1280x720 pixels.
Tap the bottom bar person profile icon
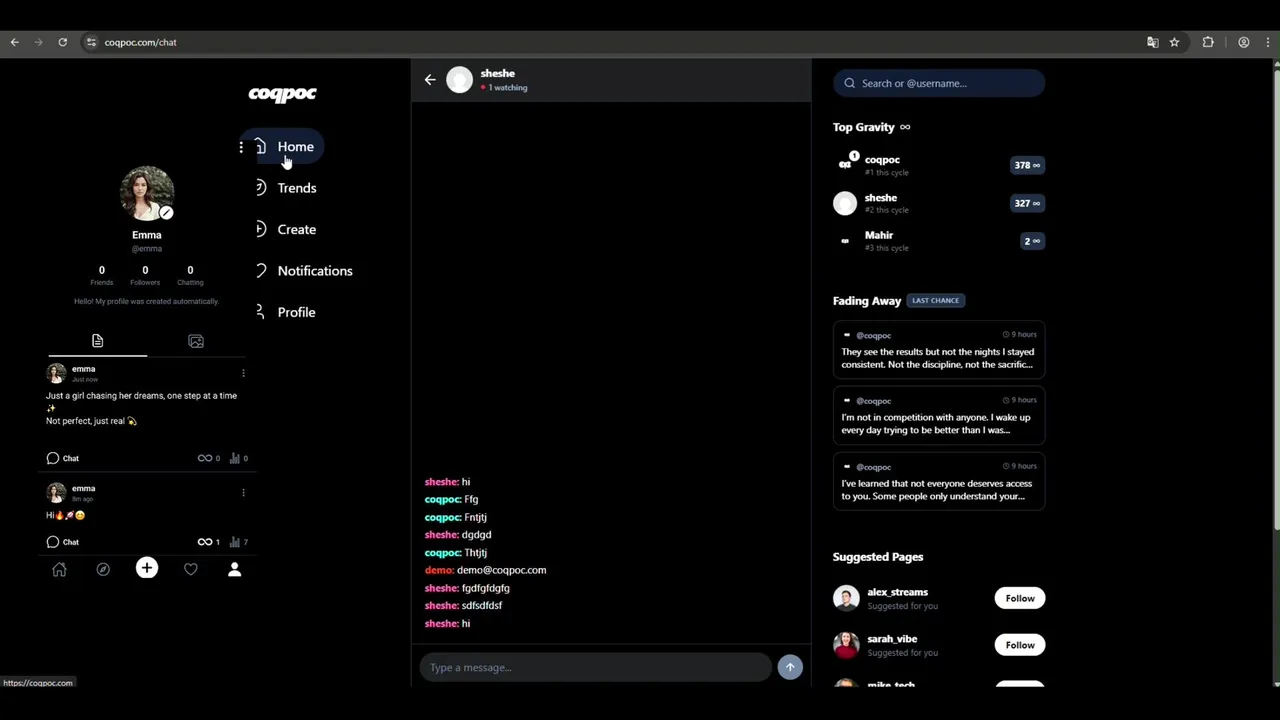pyautogui.click(x=234, y=569)
